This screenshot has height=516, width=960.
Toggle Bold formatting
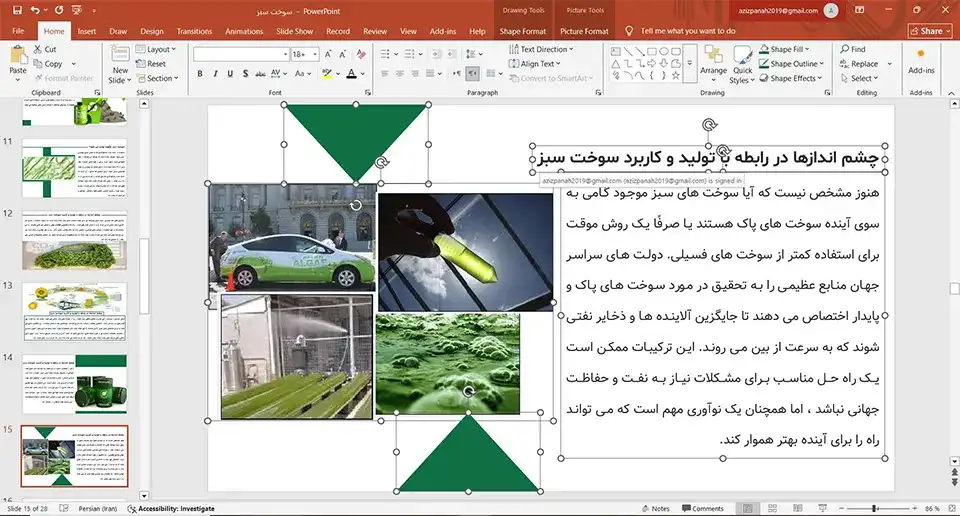click(200, 73)
